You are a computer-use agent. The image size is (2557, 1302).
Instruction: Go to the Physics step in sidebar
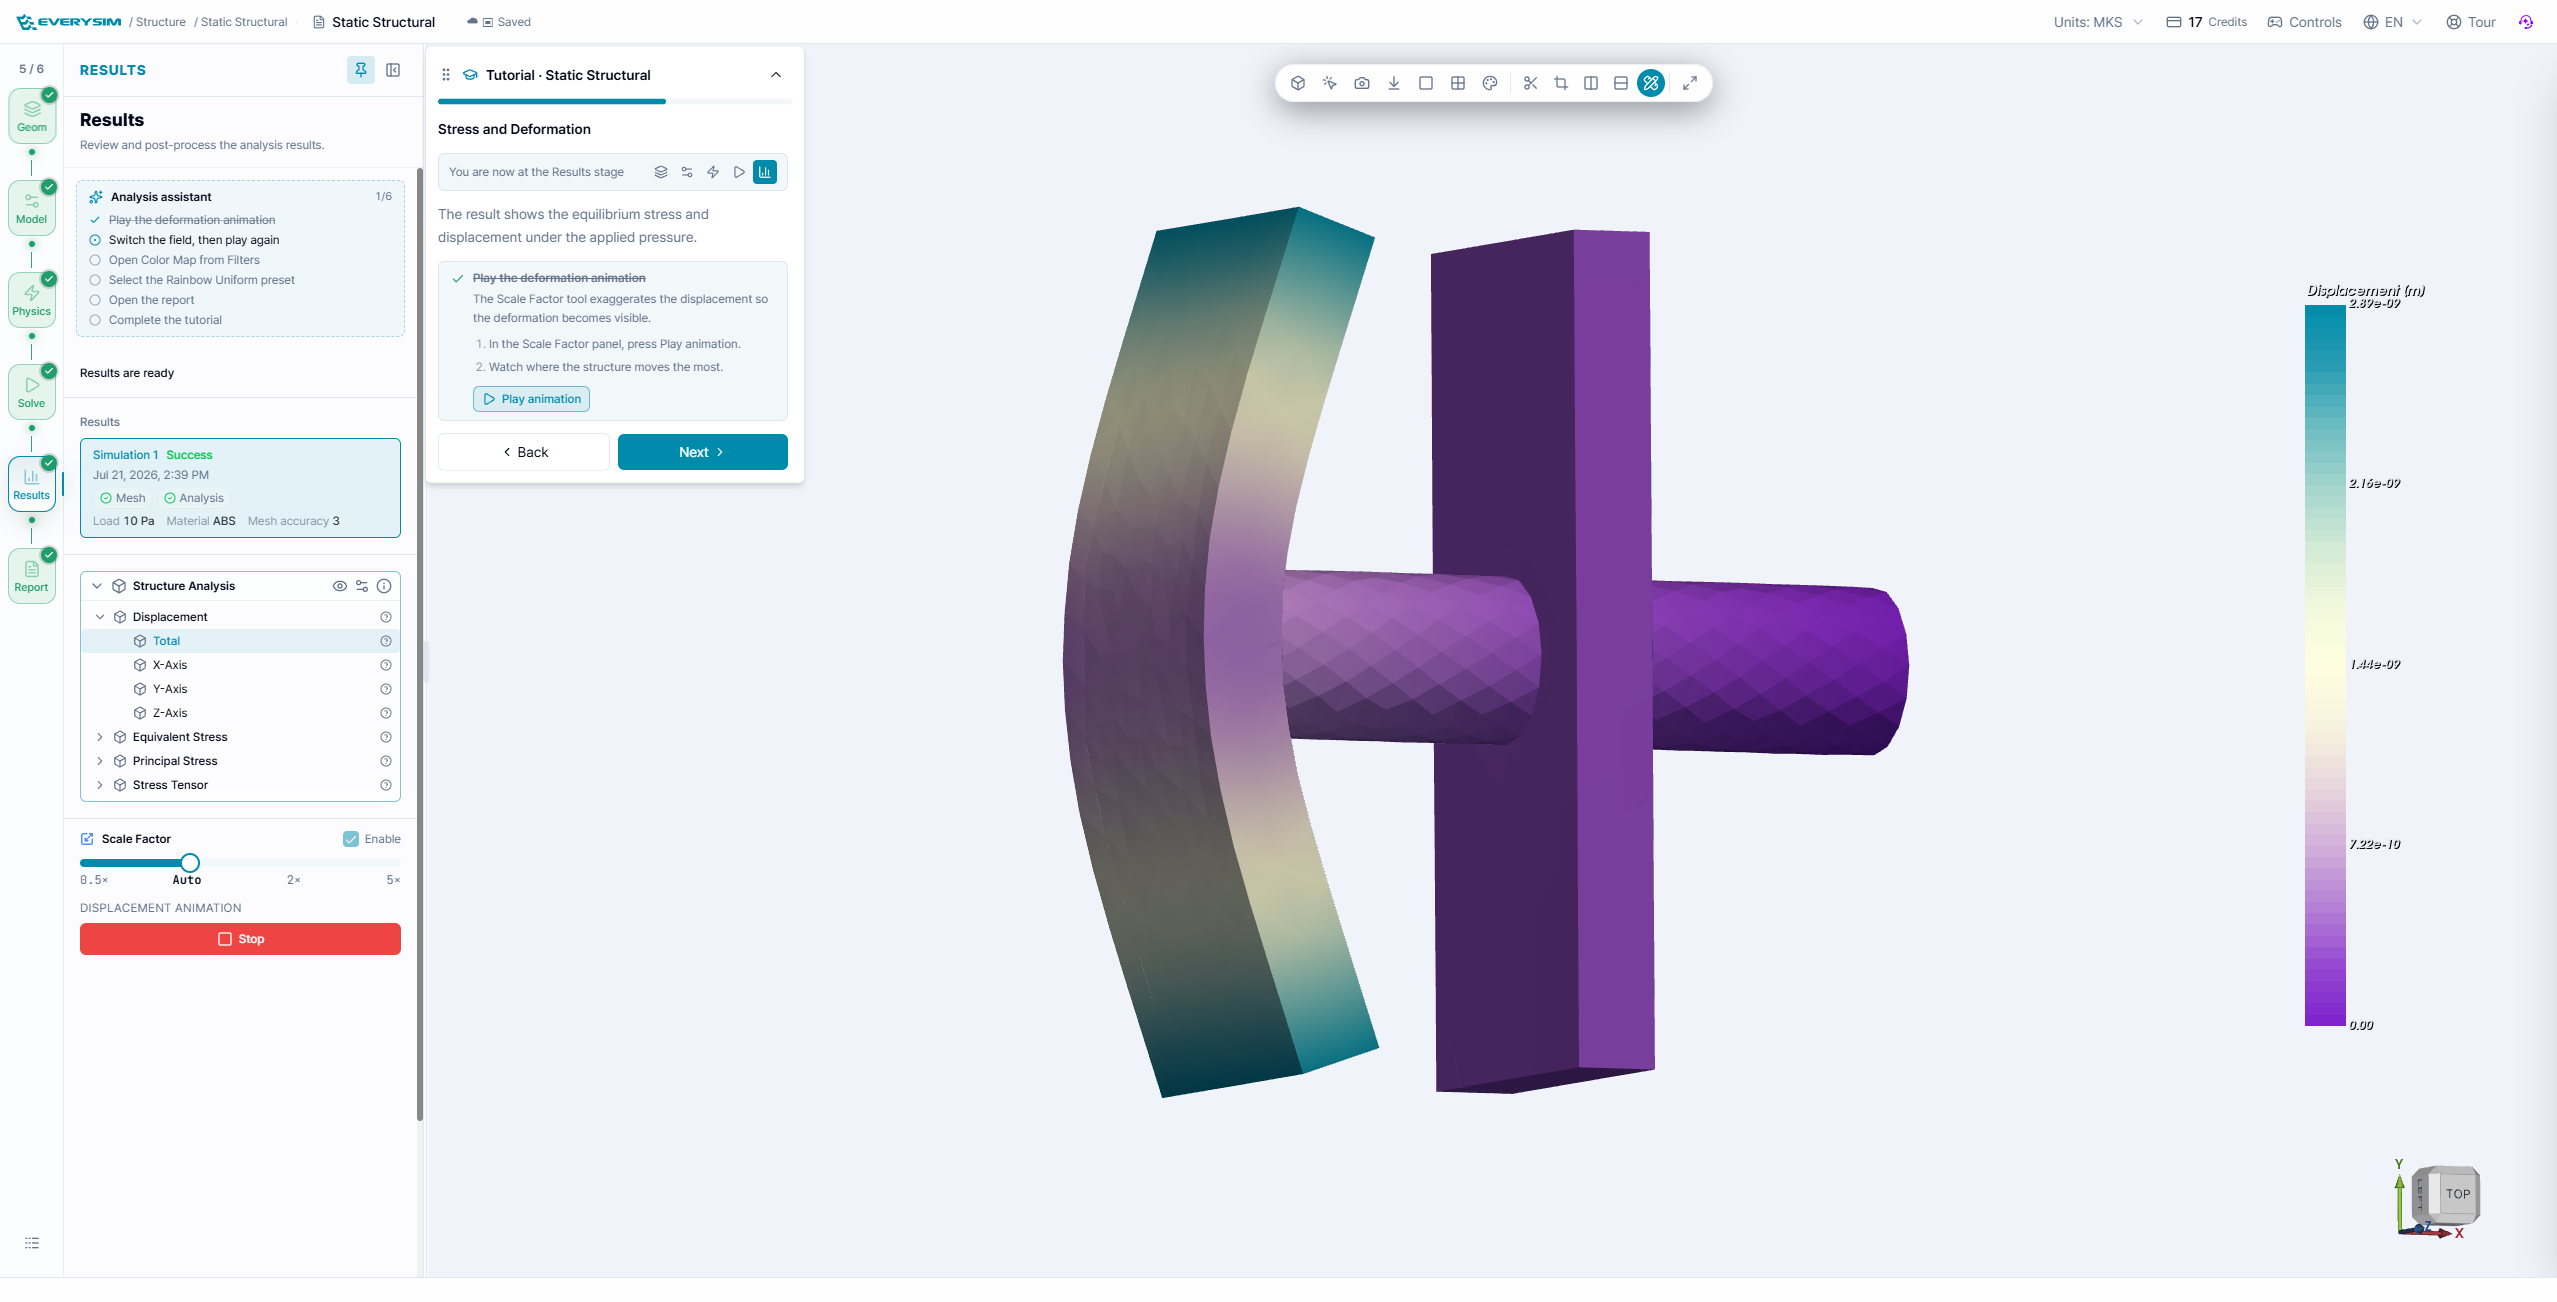(32, 300)
